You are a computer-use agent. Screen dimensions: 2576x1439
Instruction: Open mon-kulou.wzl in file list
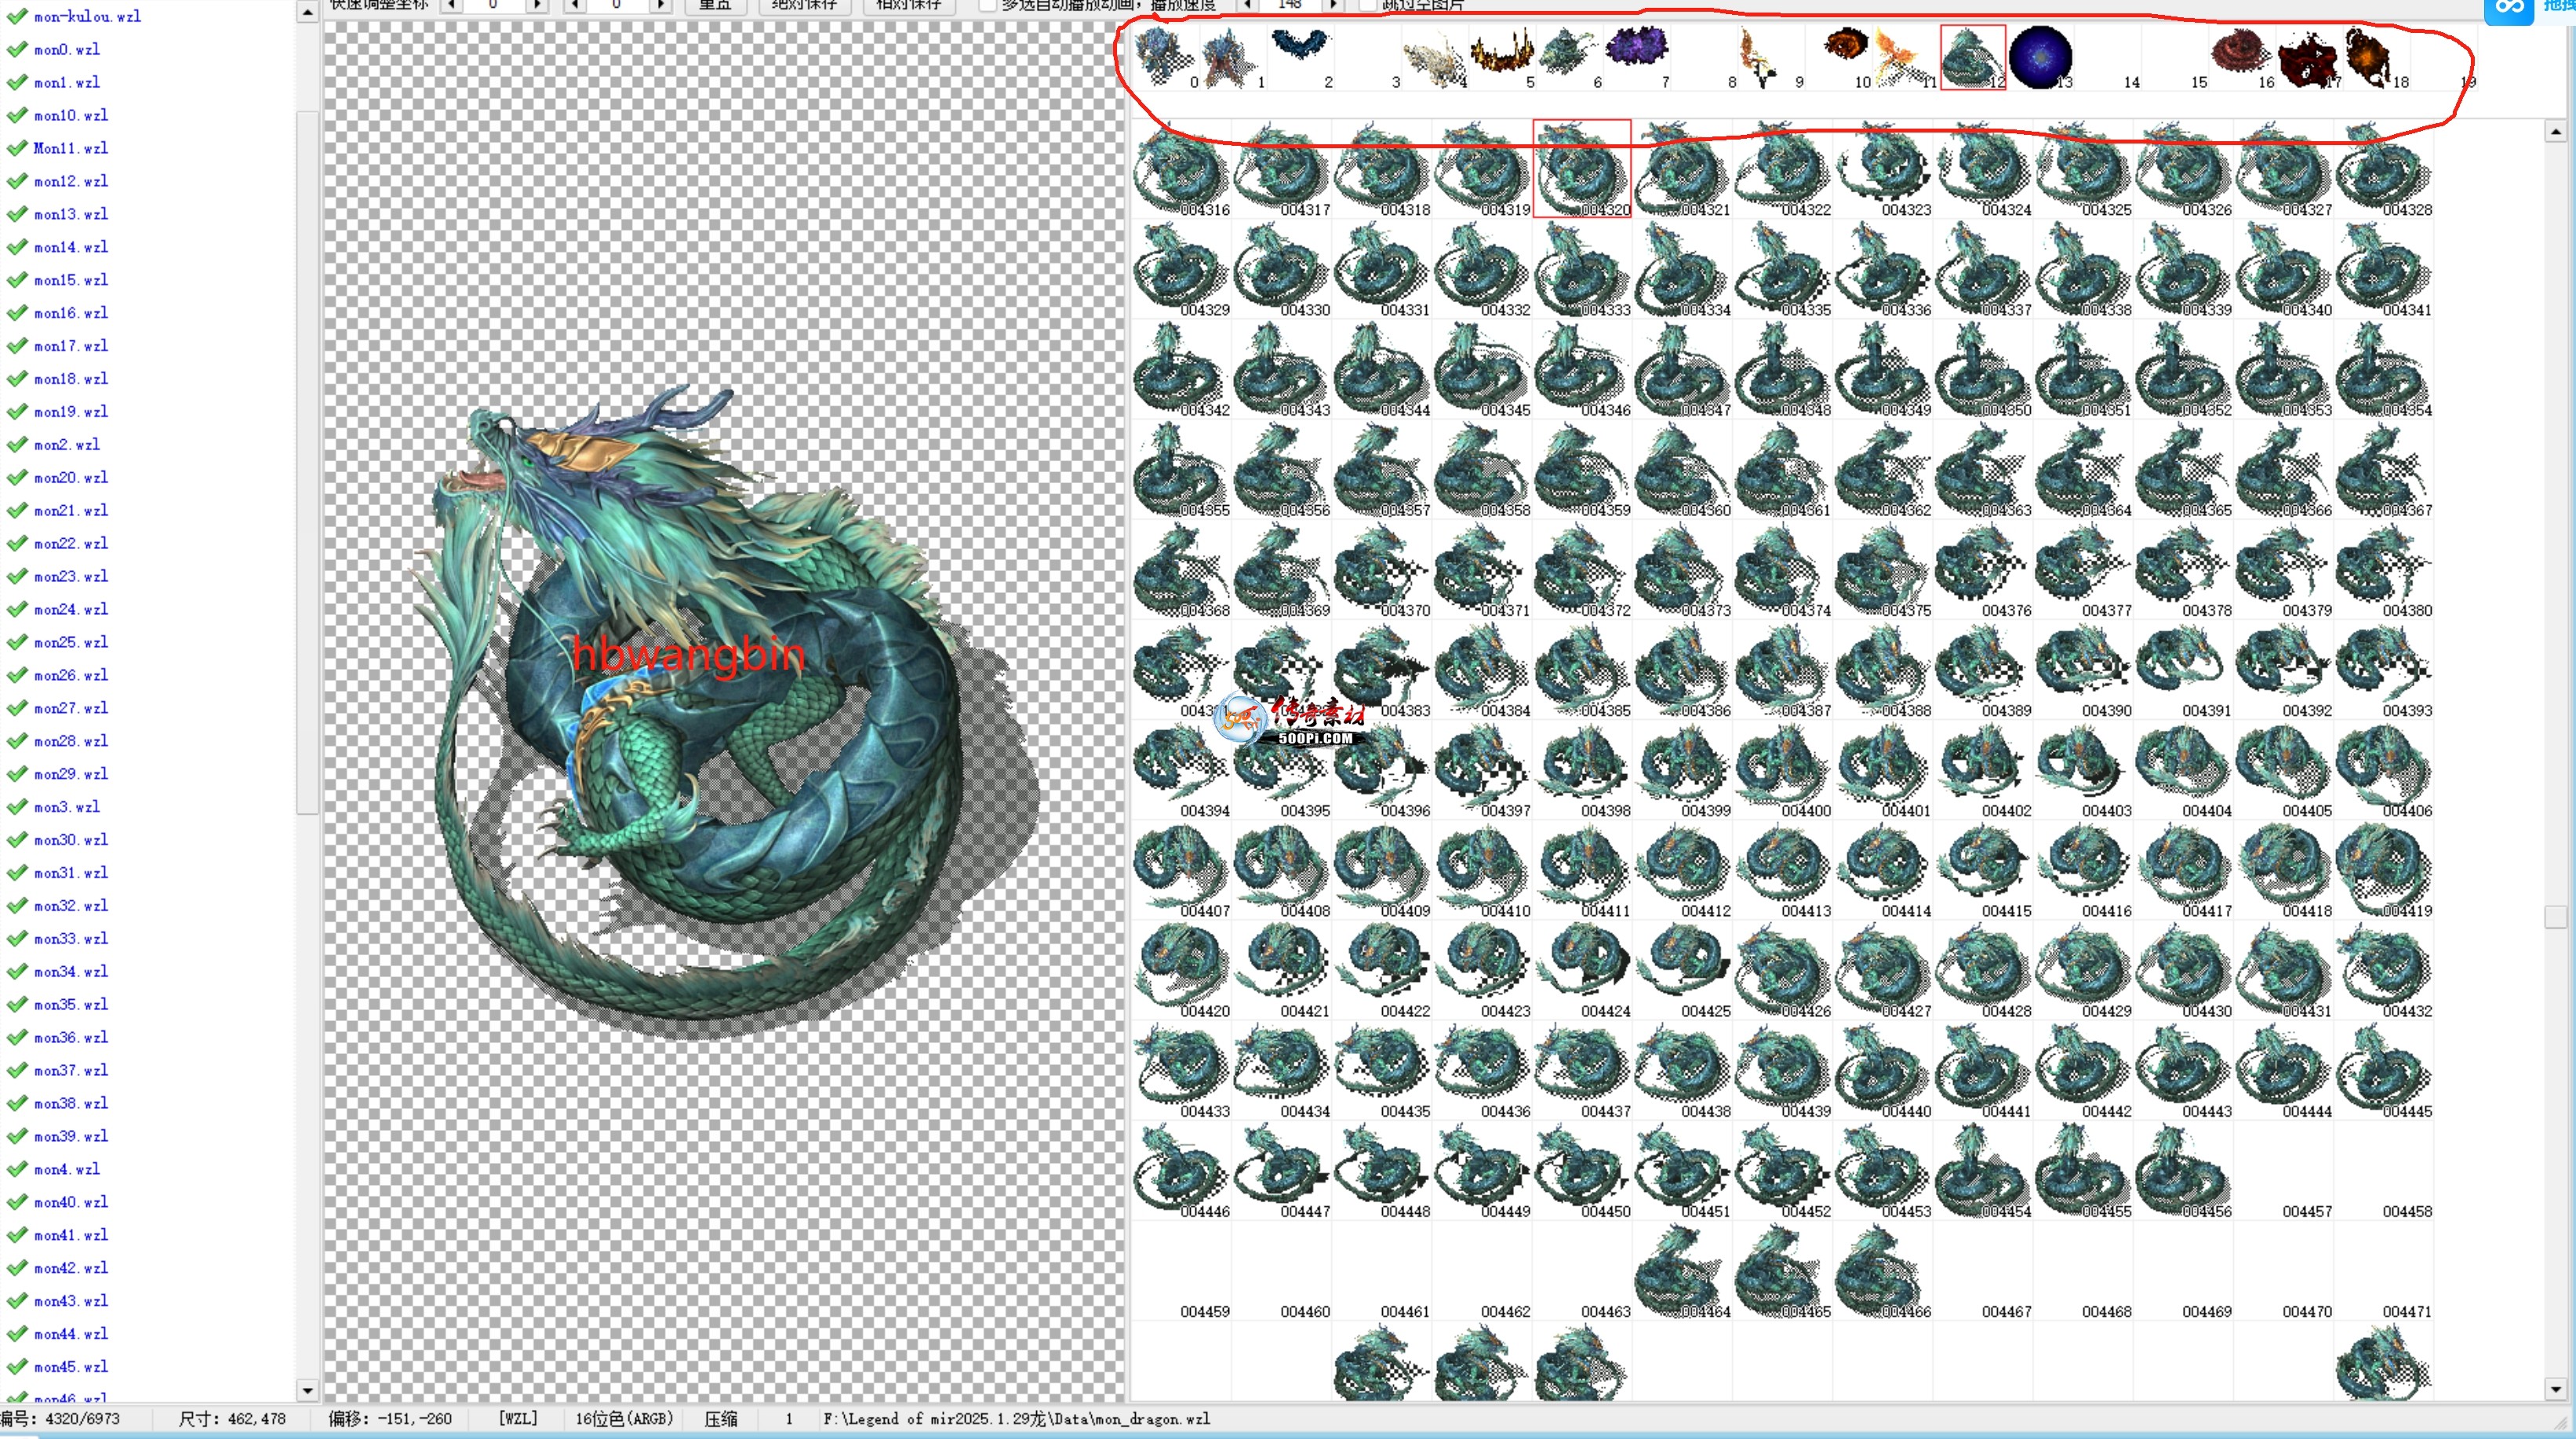click(x=87, y=16)
